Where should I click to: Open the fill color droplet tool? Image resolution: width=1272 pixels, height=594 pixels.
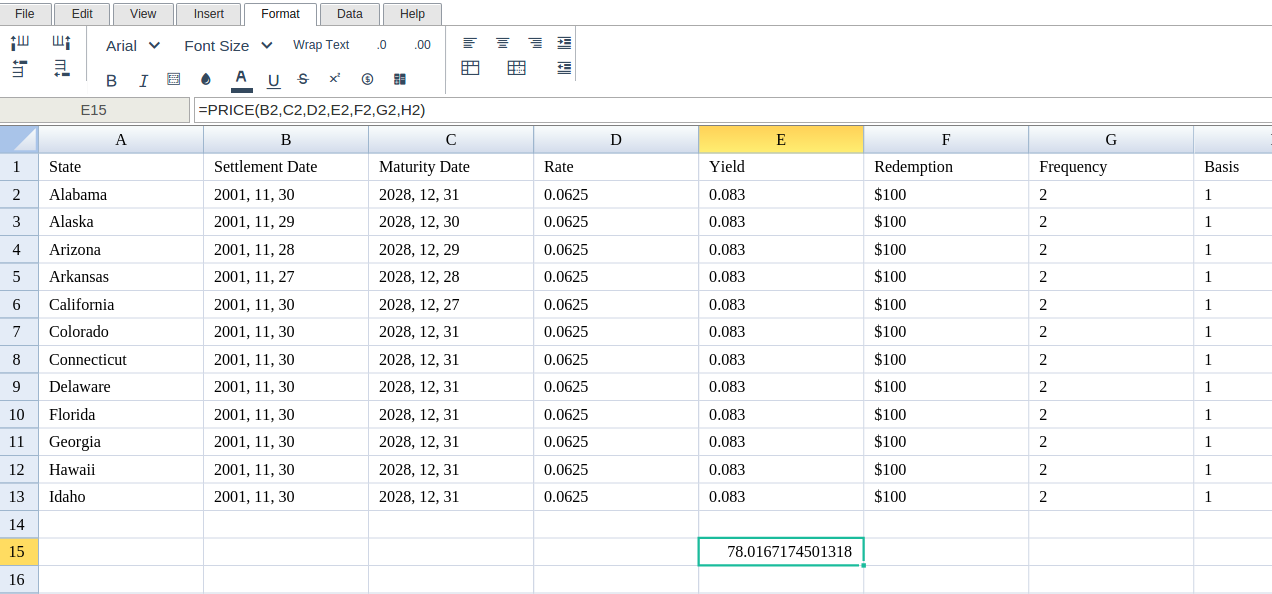206,79
